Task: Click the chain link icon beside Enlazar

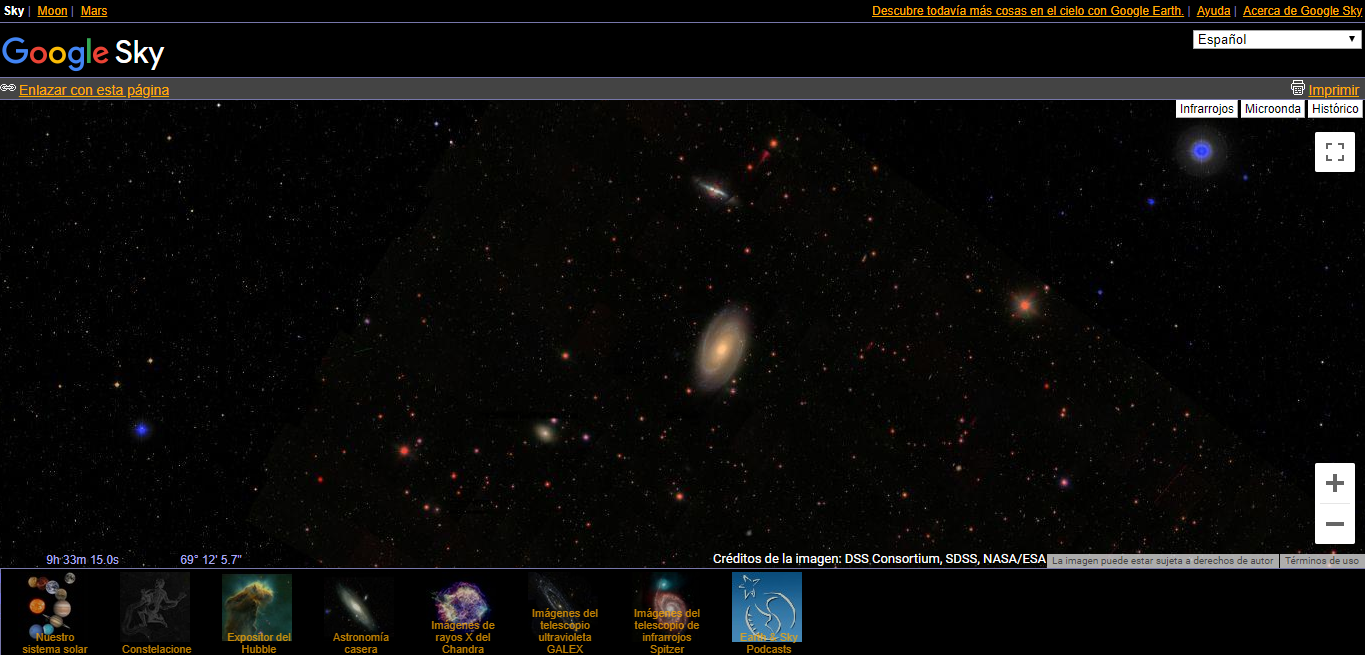Action: pos(8,88)
